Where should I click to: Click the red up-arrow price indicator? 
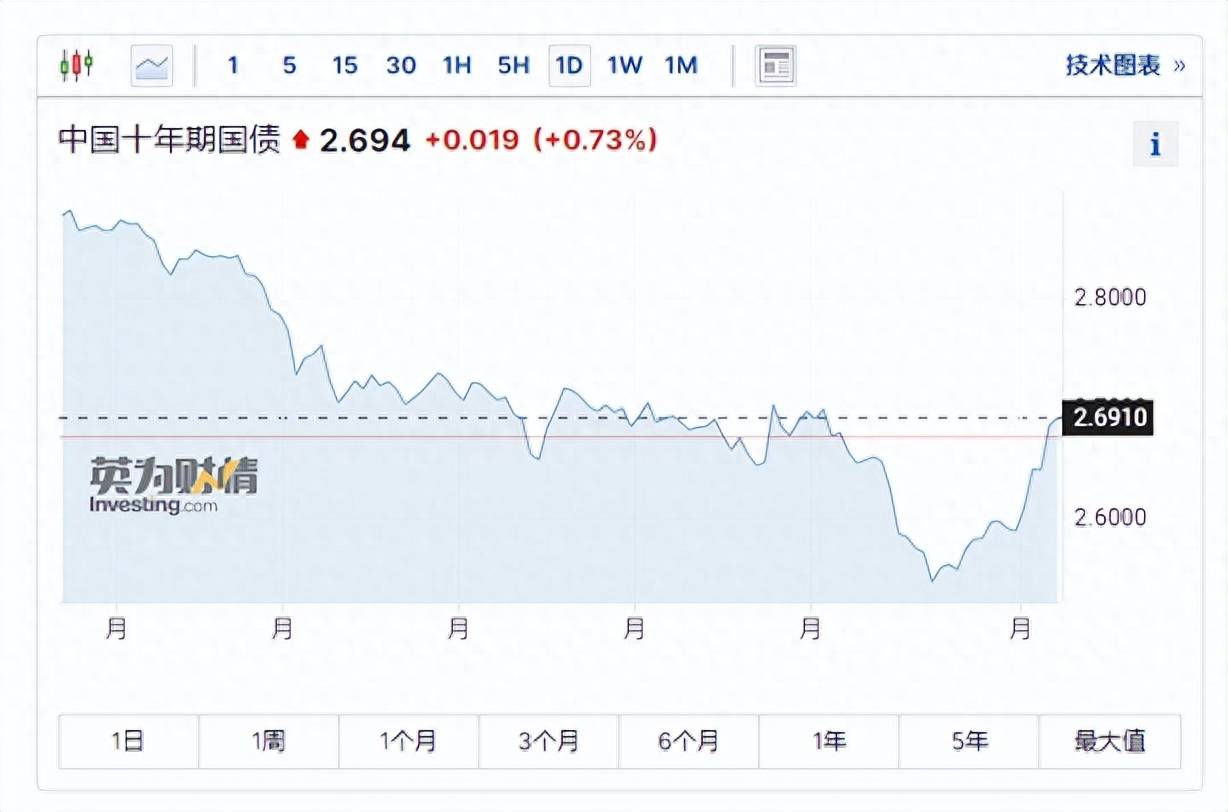coord(300,141)
